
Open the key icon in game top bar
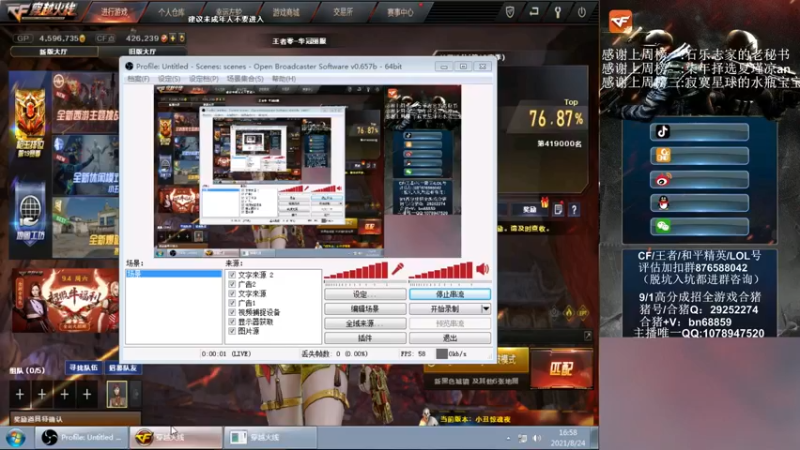tap(558, 12)
